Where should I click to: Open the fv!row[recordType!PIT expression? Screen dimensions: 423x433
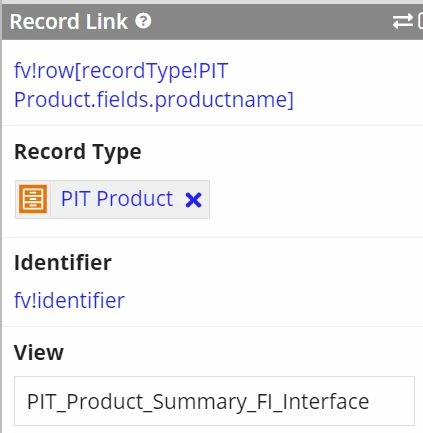pyautogui.click(x=121, y=71)
